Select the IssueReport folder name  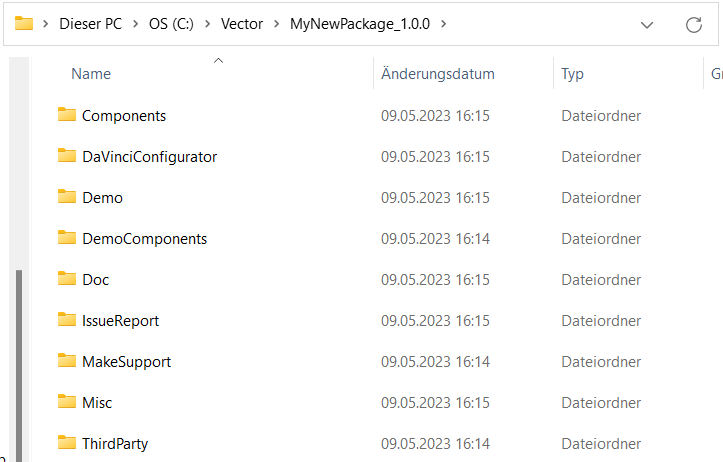click(120, 321)
